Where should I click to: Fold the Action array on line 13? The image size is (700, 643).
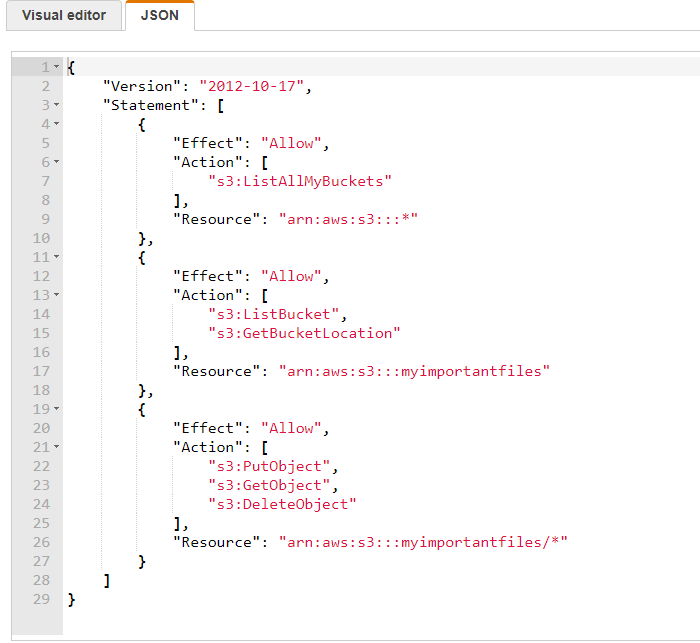pos(57,295)
